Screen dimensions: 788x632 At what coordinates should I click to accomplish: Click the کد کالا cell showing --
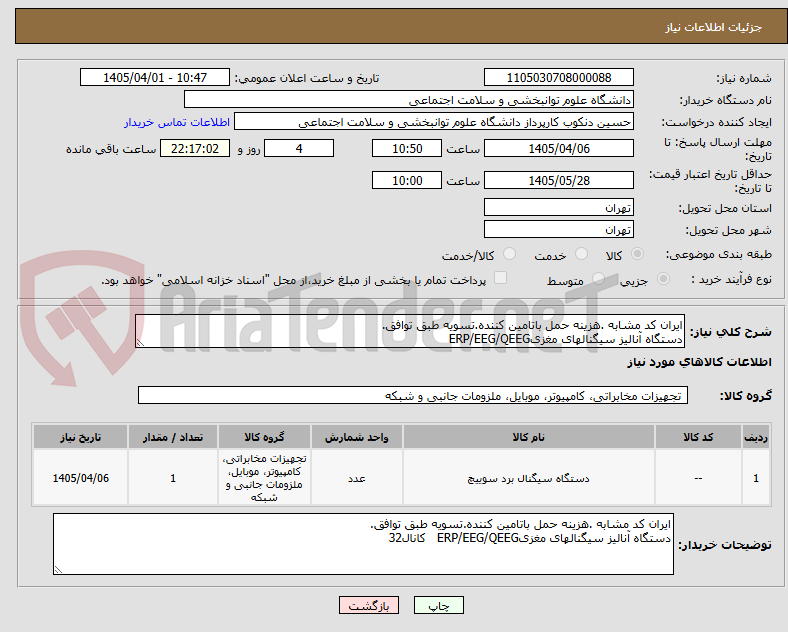tap(698, 478)
